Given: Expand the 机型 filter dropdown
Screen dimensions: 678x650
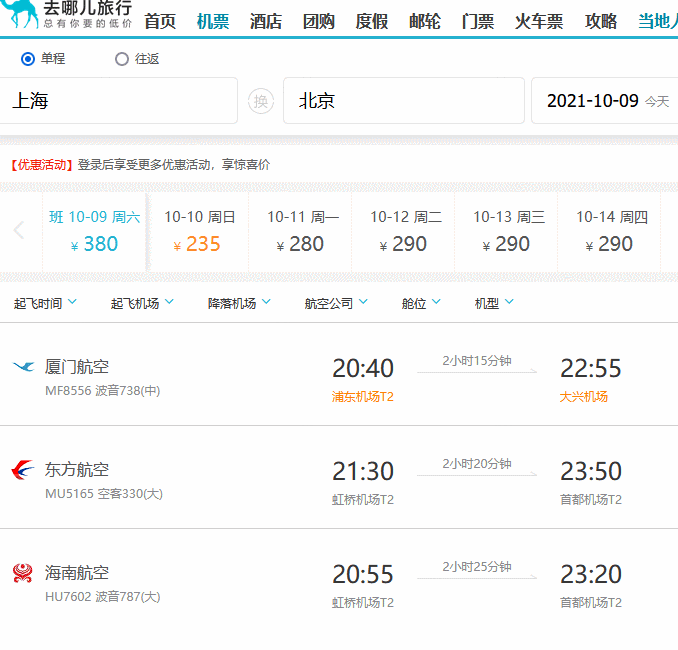Looking at the screenshot, I should click(x=494, y=303).
